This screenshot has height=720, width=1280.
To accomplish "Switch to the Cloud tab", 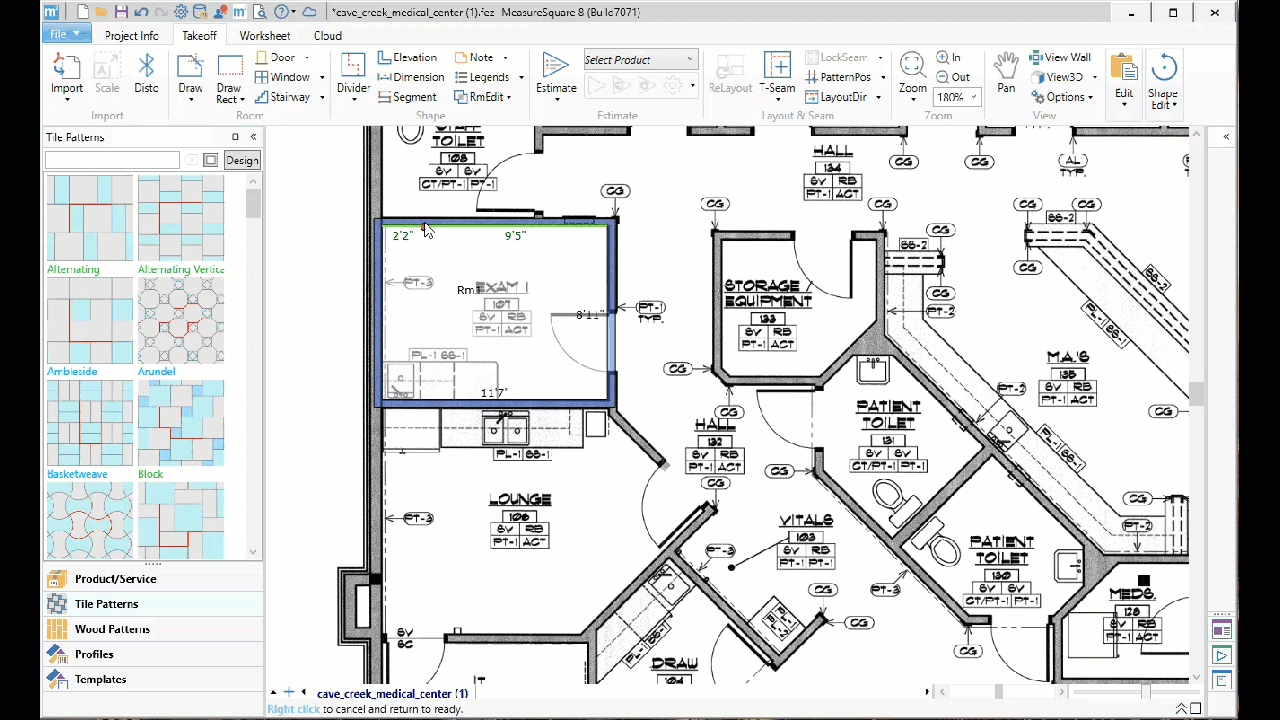I will click(x=328, y=35).
